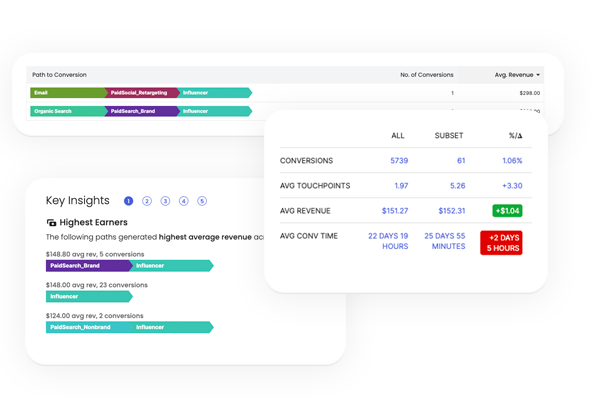600x400 pixels.
Task: Select the $298.00 average revenue cell
Action: [x=530, y=93]
